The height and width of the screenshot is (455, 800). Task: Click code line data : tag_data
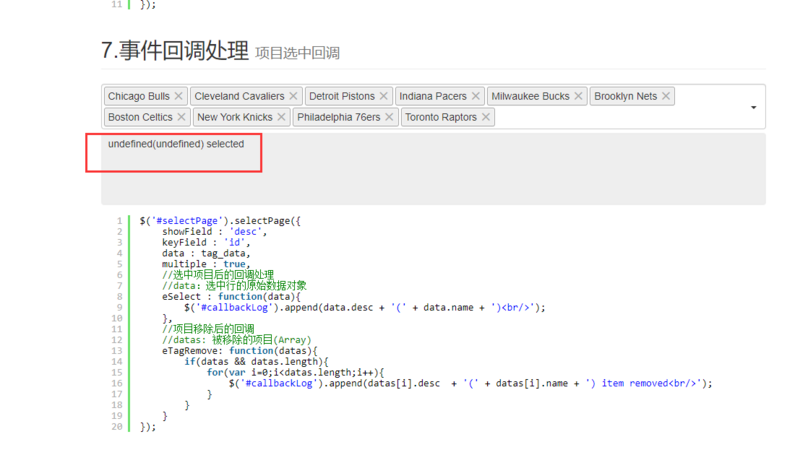pos(206,253)
